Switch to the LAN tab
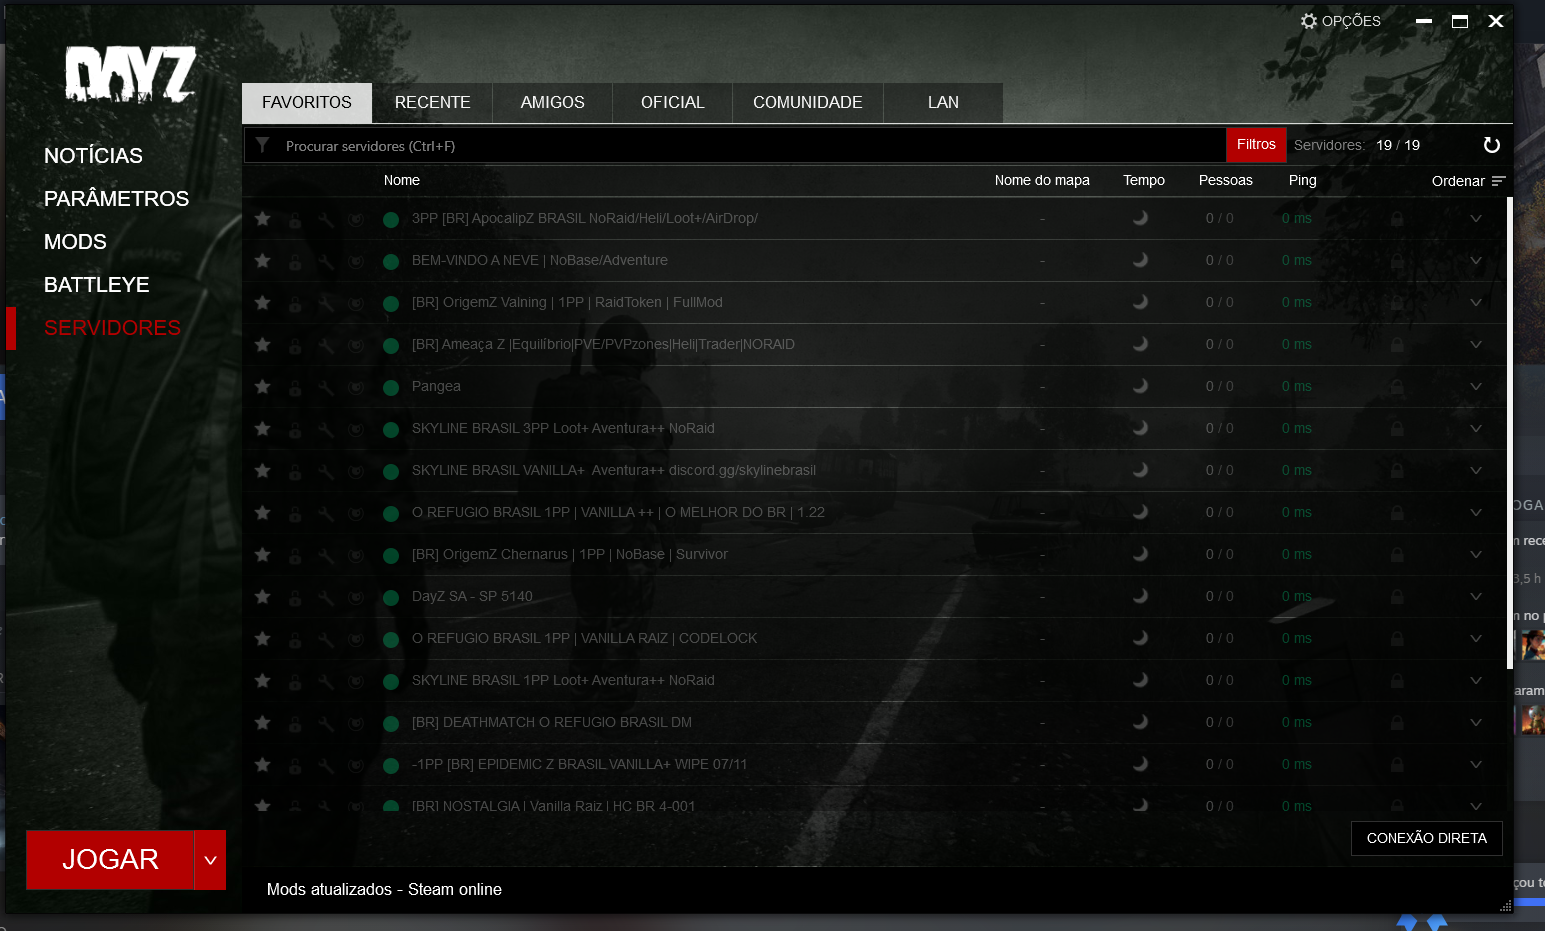The width and height of the screenshot is (1545, 931). point(943,103)
